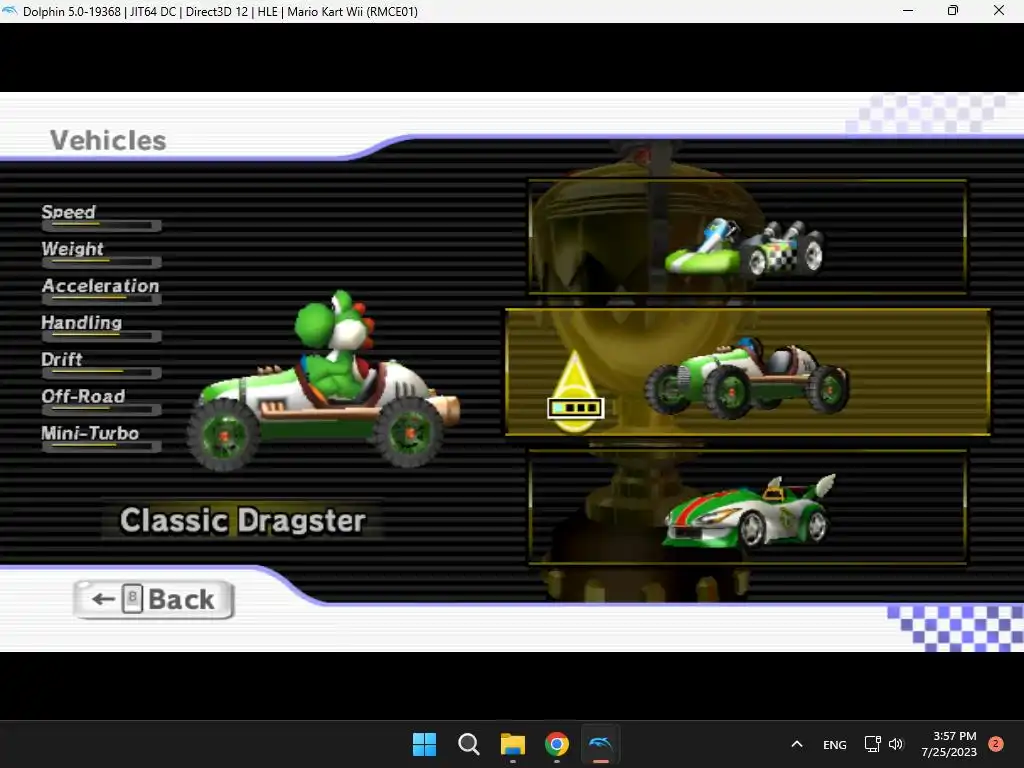Image resolution: width=1024 pixels, height=768 pixels.
Task: Open the clock and calendar flyout
Action: click(x=949, y=744)
